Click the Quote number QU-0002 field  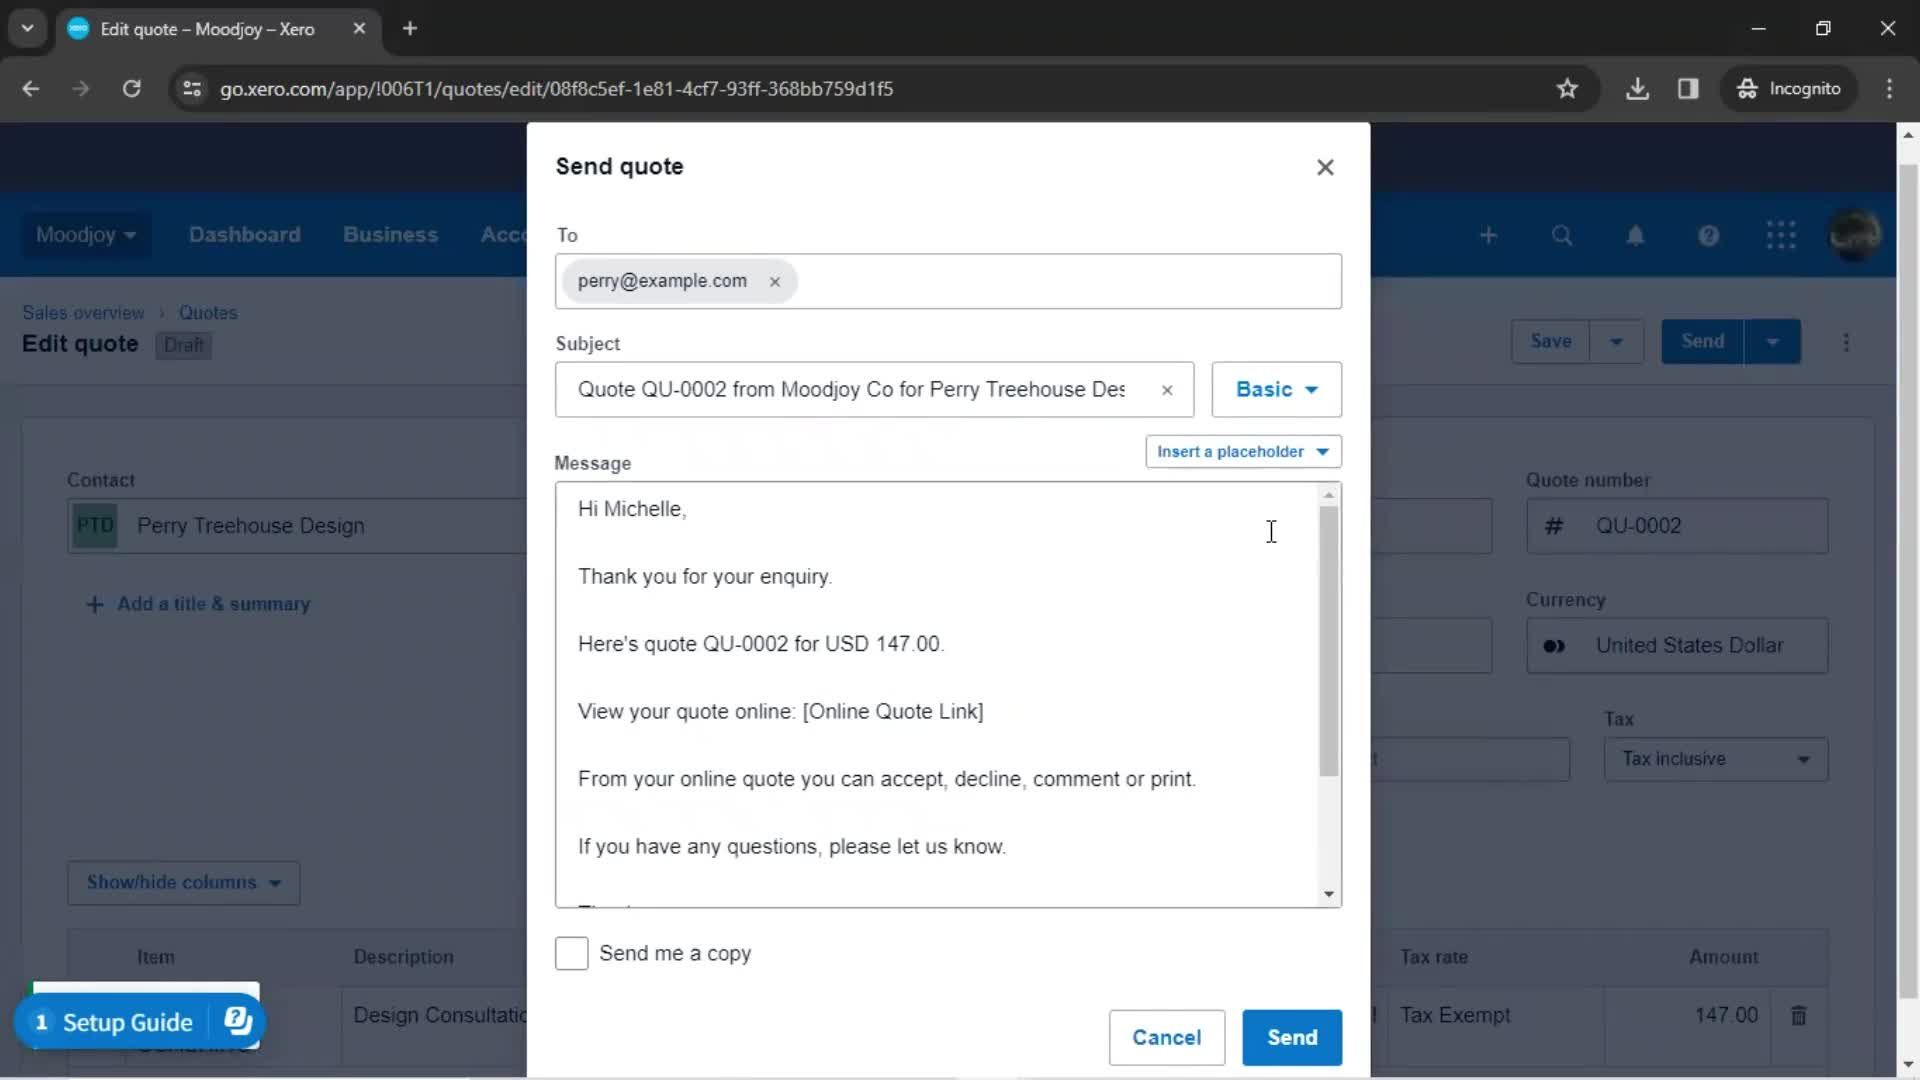click(x=1677, y=526)
